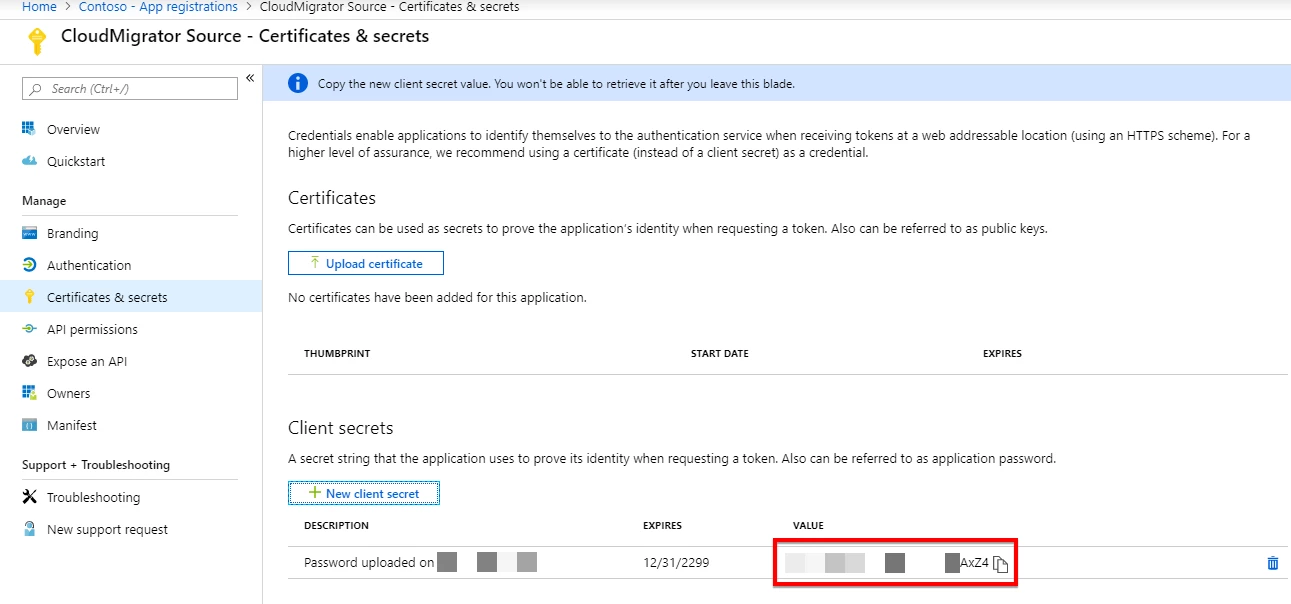Image resolution: width=1291 pixels, height=604 pixels.
Task: Click the secret value ending AxZ4
Action: pyautogui.click(x=887, y=563)
